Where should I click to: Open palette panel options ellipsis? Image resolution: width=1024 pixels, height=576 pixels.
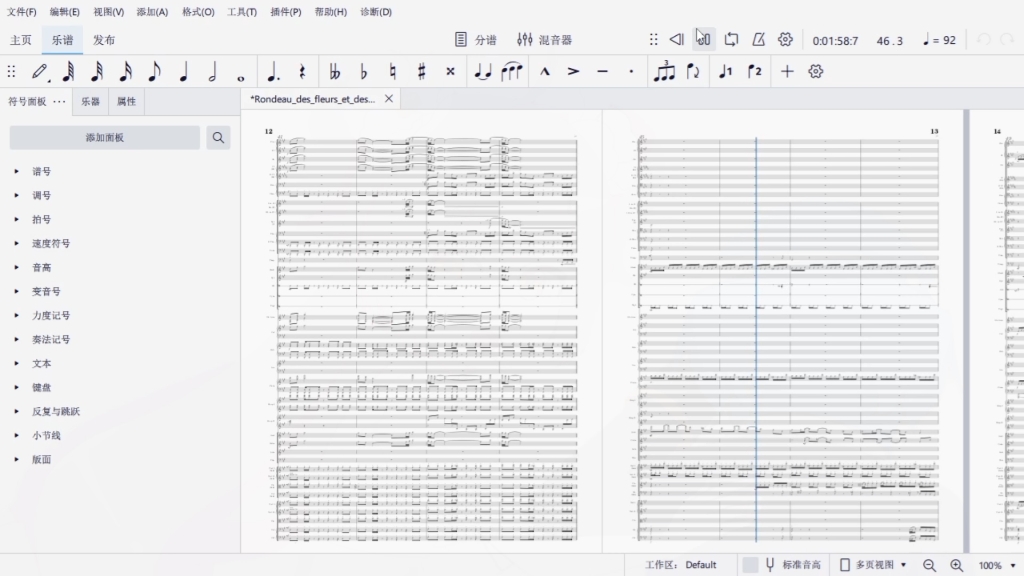tap(59, 101)
